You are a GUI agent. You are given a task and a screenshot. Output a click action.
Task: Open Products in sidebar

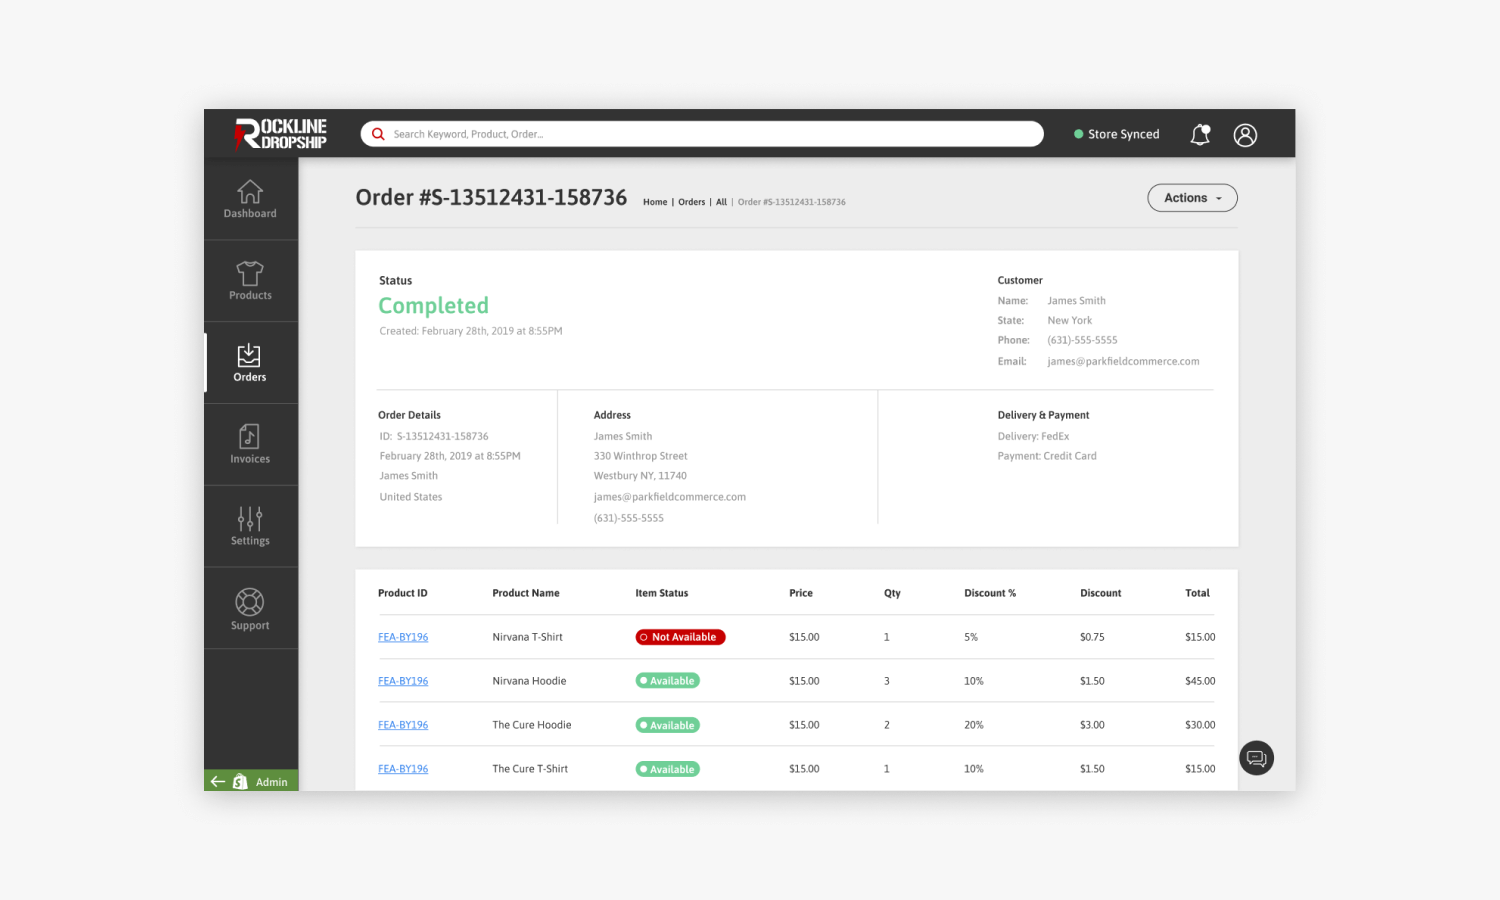pyautogui.click(x=250, y=280)
